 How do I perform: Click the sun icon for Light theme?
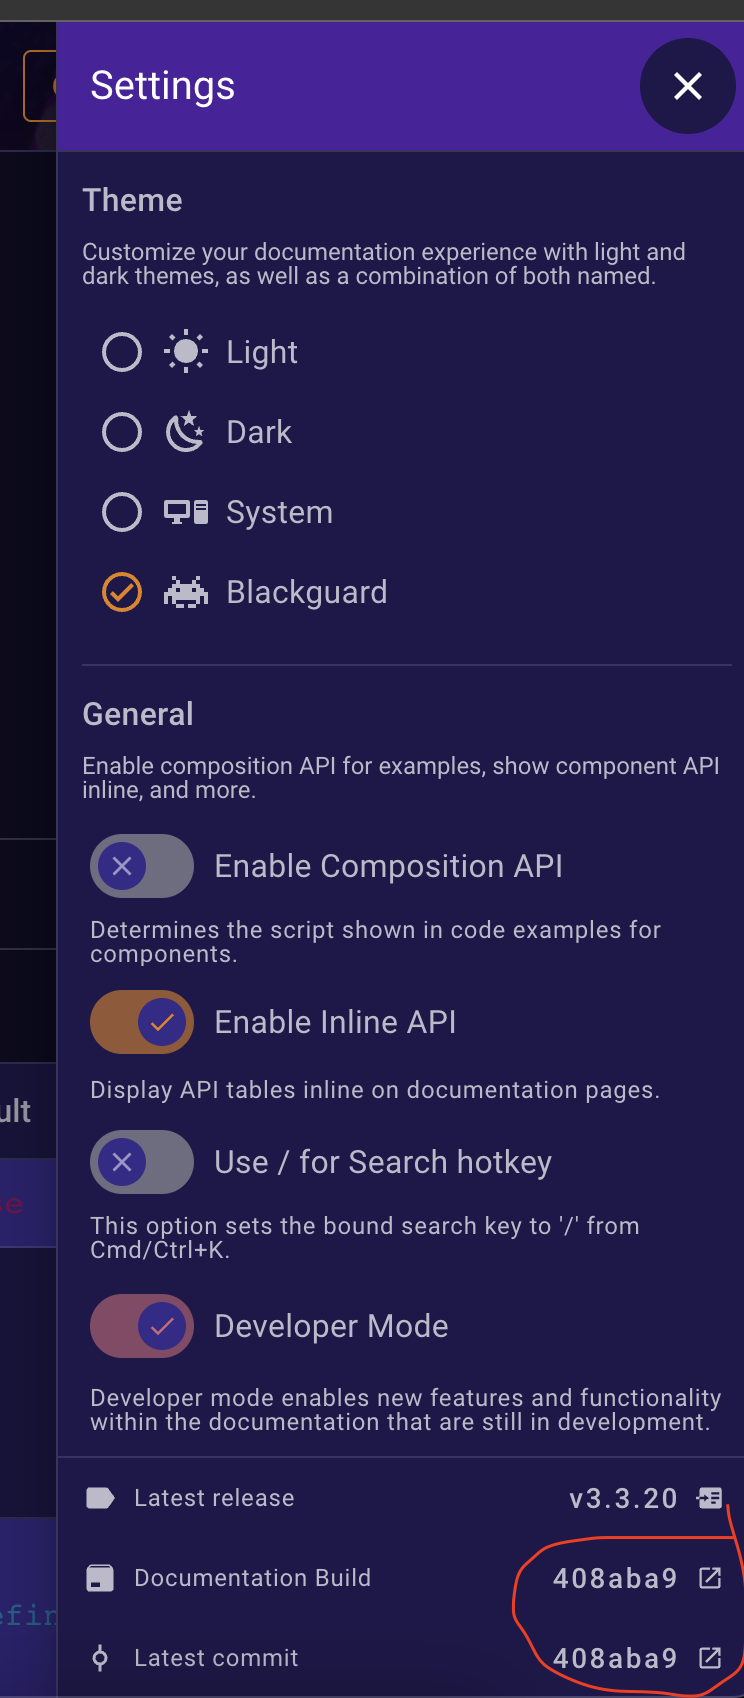pos(185,351)
